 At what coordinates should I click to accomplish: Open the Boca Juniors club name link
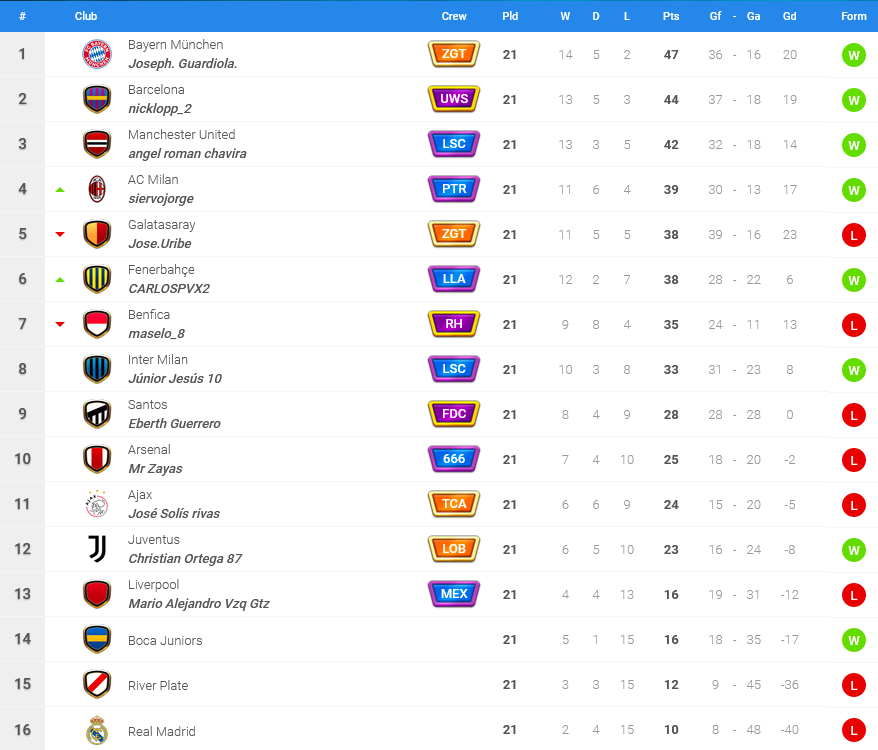(x=165, y=640)
